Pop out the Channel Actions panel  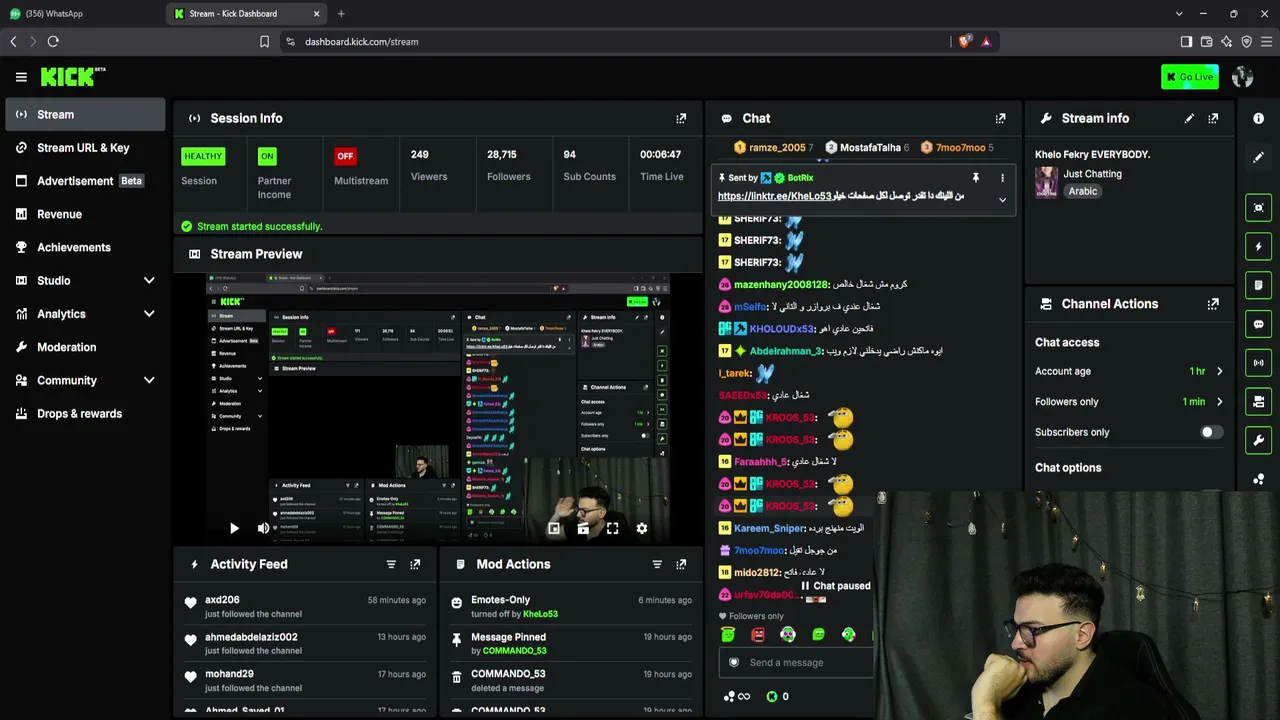1213,304
